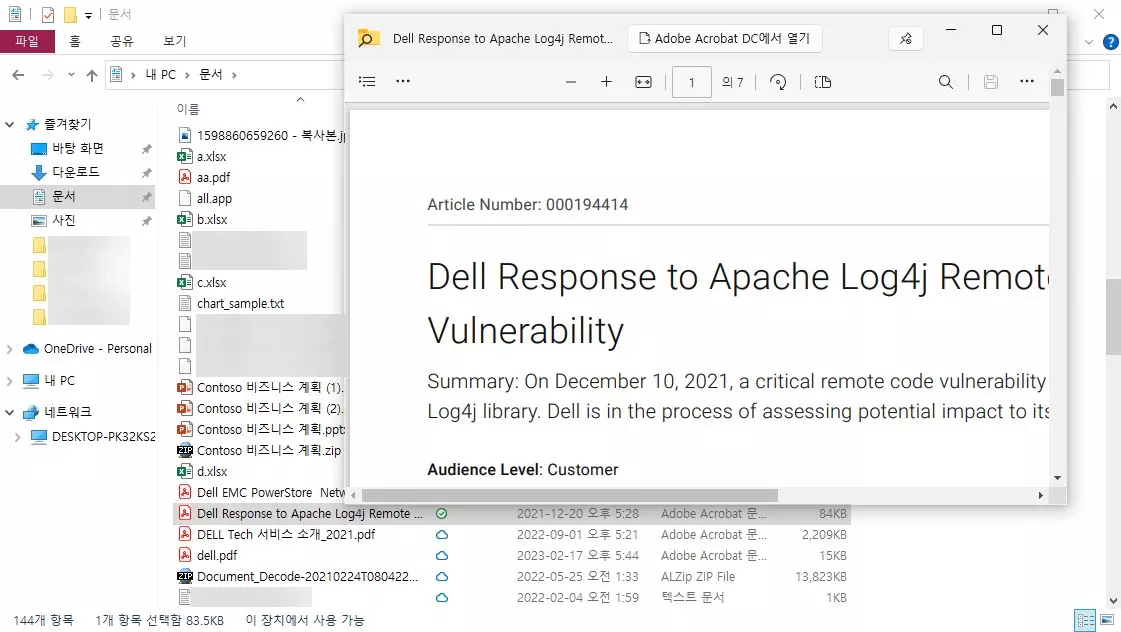1121x632 pixels.
Task: Click green sync checkmark for Dell Response
Action: (x=442, y=513)
